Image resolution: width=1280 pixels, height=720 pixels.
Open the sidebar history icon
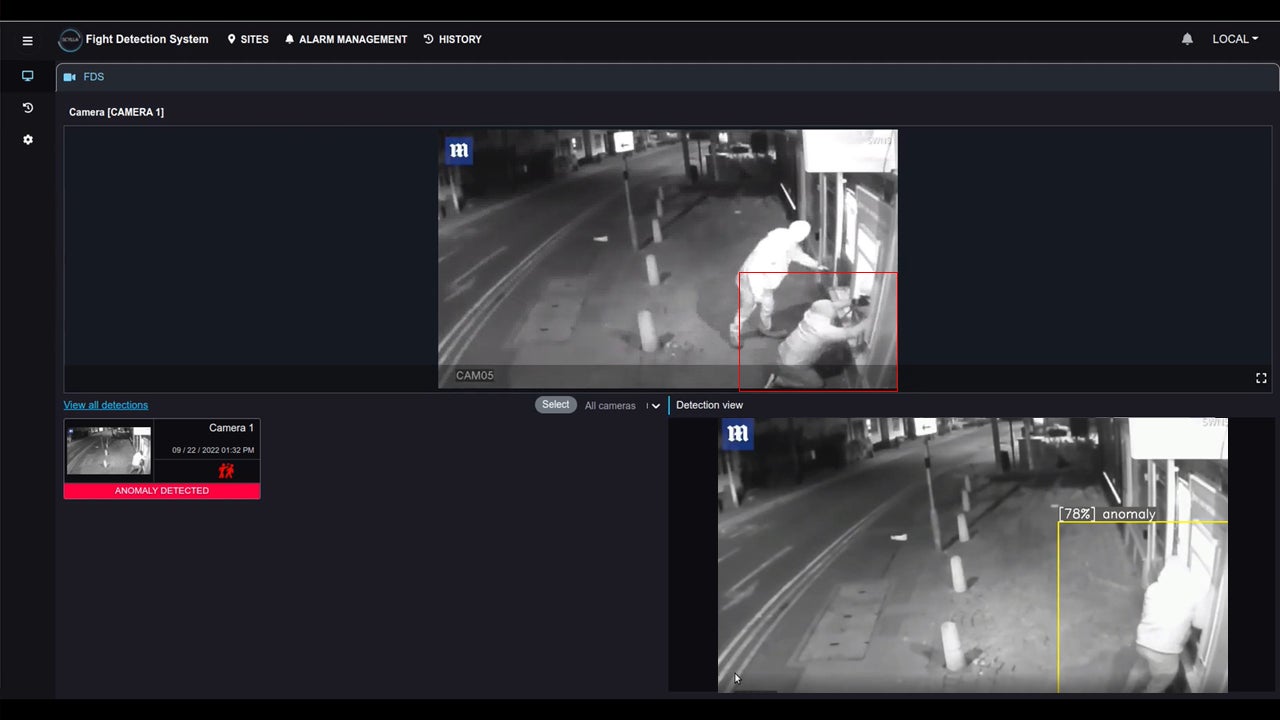(27, 108)
